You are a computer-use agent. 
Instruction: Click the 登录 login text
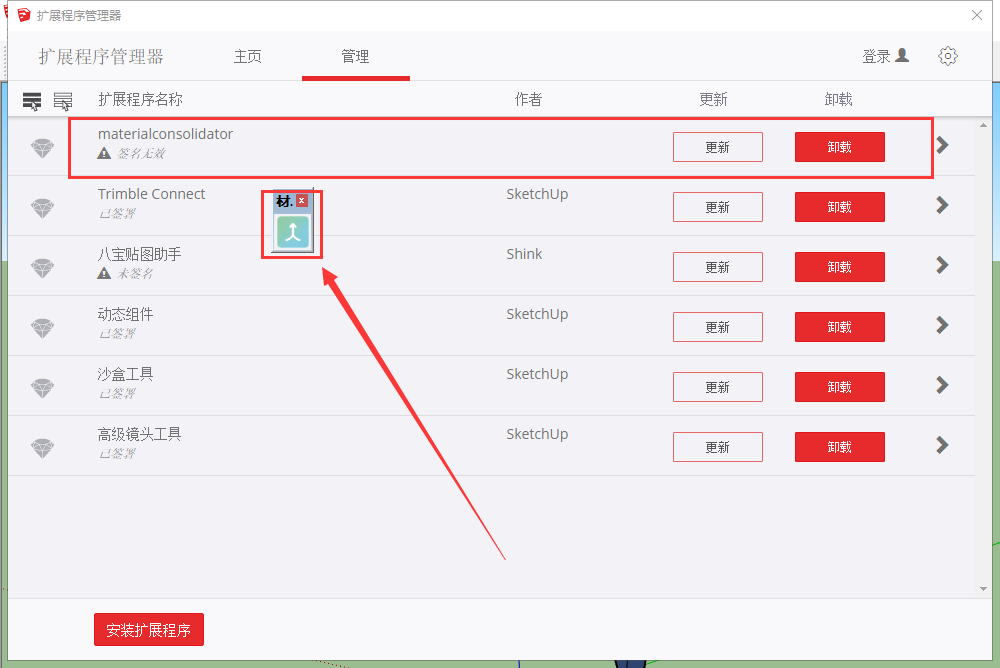[x=876, y=57]
